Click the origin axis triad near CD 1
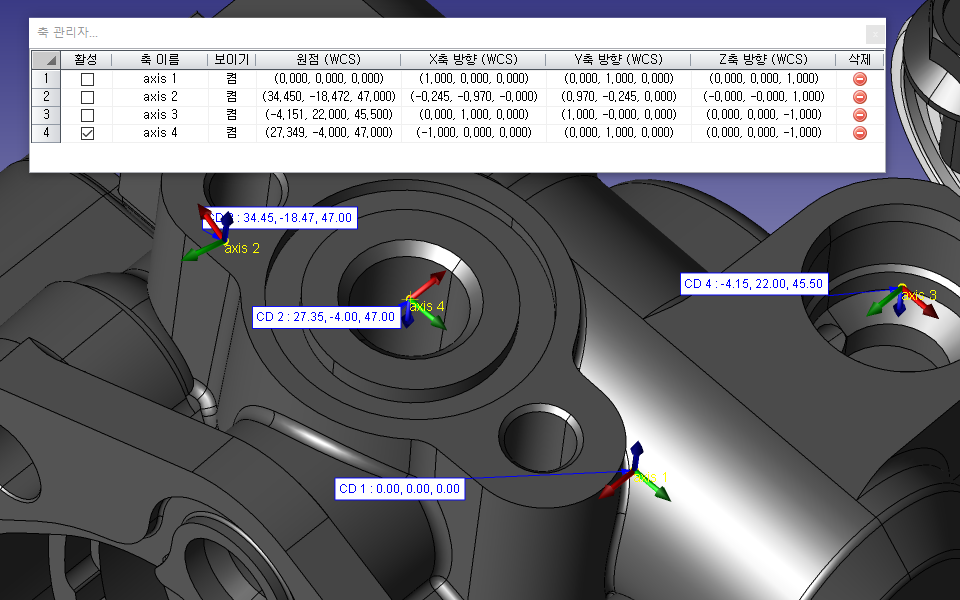The image size is (960, 600). [x=636, y=477]
